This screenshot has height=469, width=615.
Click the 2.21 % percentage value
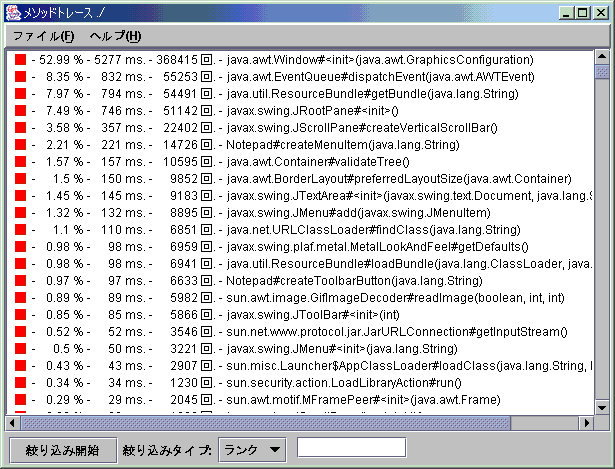65,145
